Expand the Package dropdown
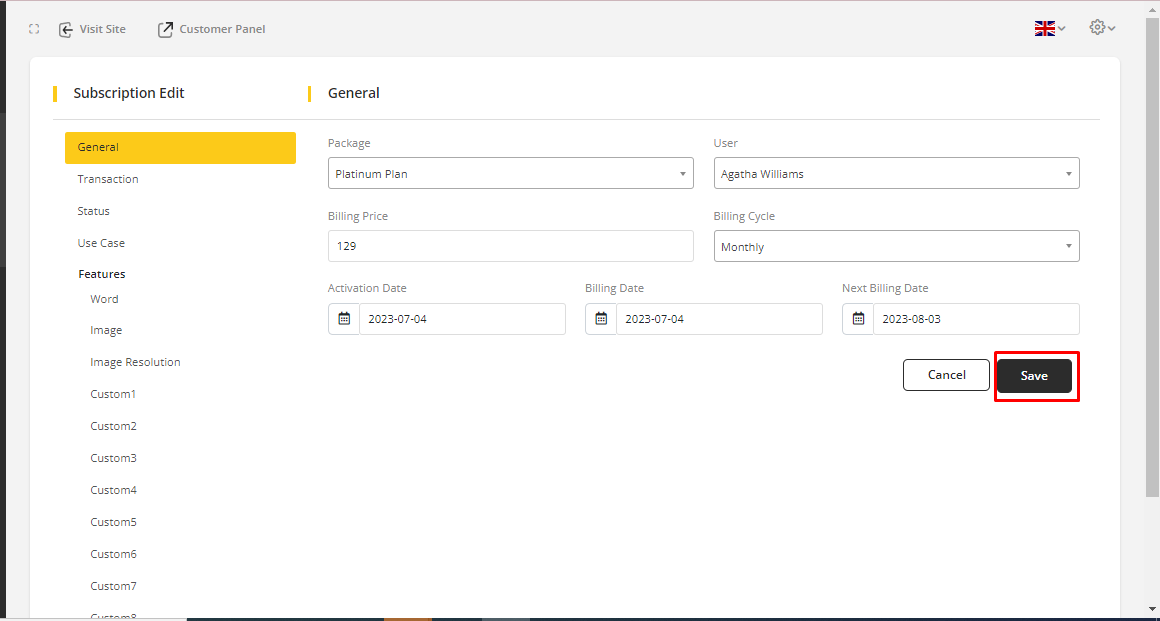This screenshot has height=621, width=1160. click(510, 174)
